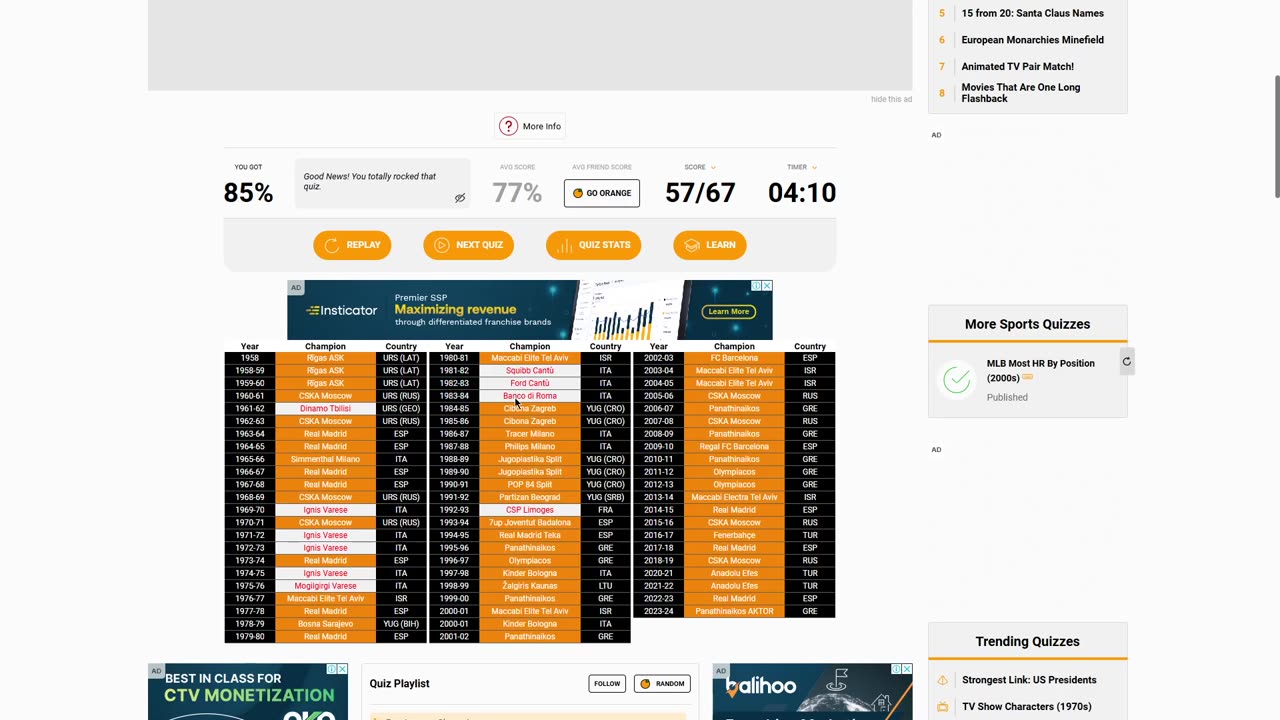Click missed answer 'Ford Cantù'
Viewport: 1280px width, 720px height.
[x=529, y=384]
